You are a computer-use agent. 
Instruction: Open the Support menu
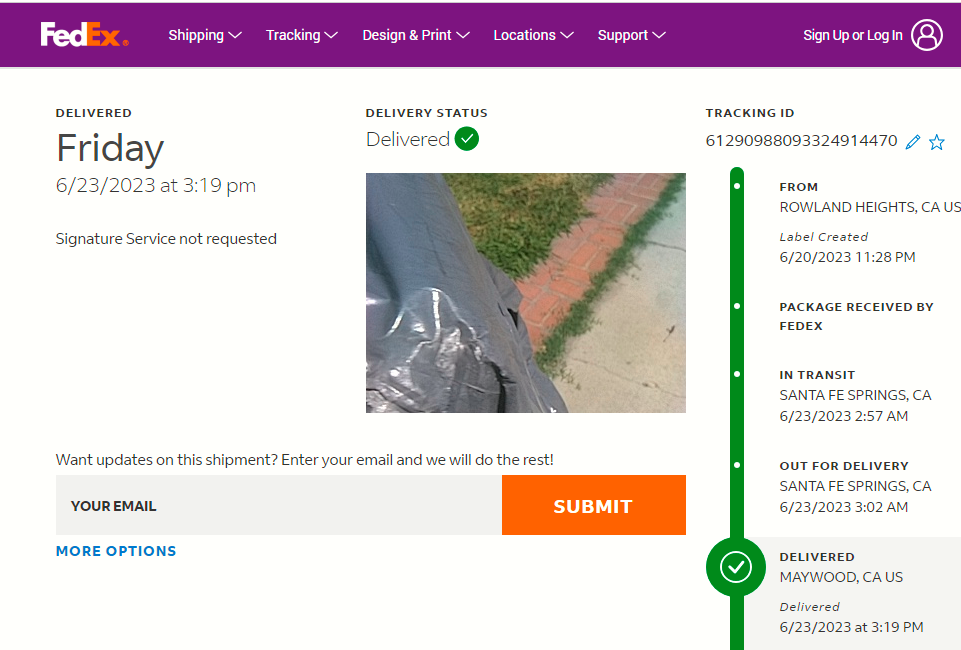[x=631, y=35]
